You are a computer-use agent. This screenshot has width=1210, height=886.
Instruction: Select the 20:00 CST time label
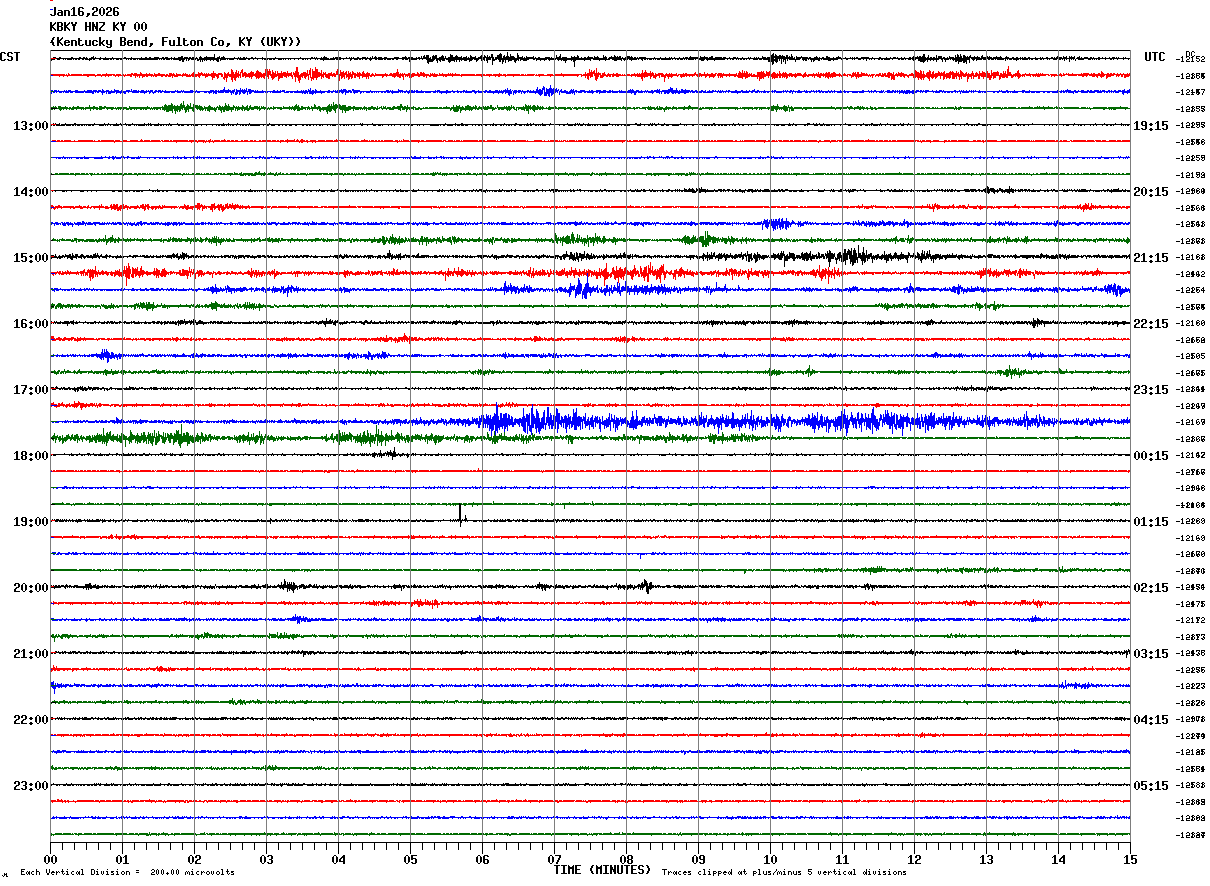pos(31,588)
